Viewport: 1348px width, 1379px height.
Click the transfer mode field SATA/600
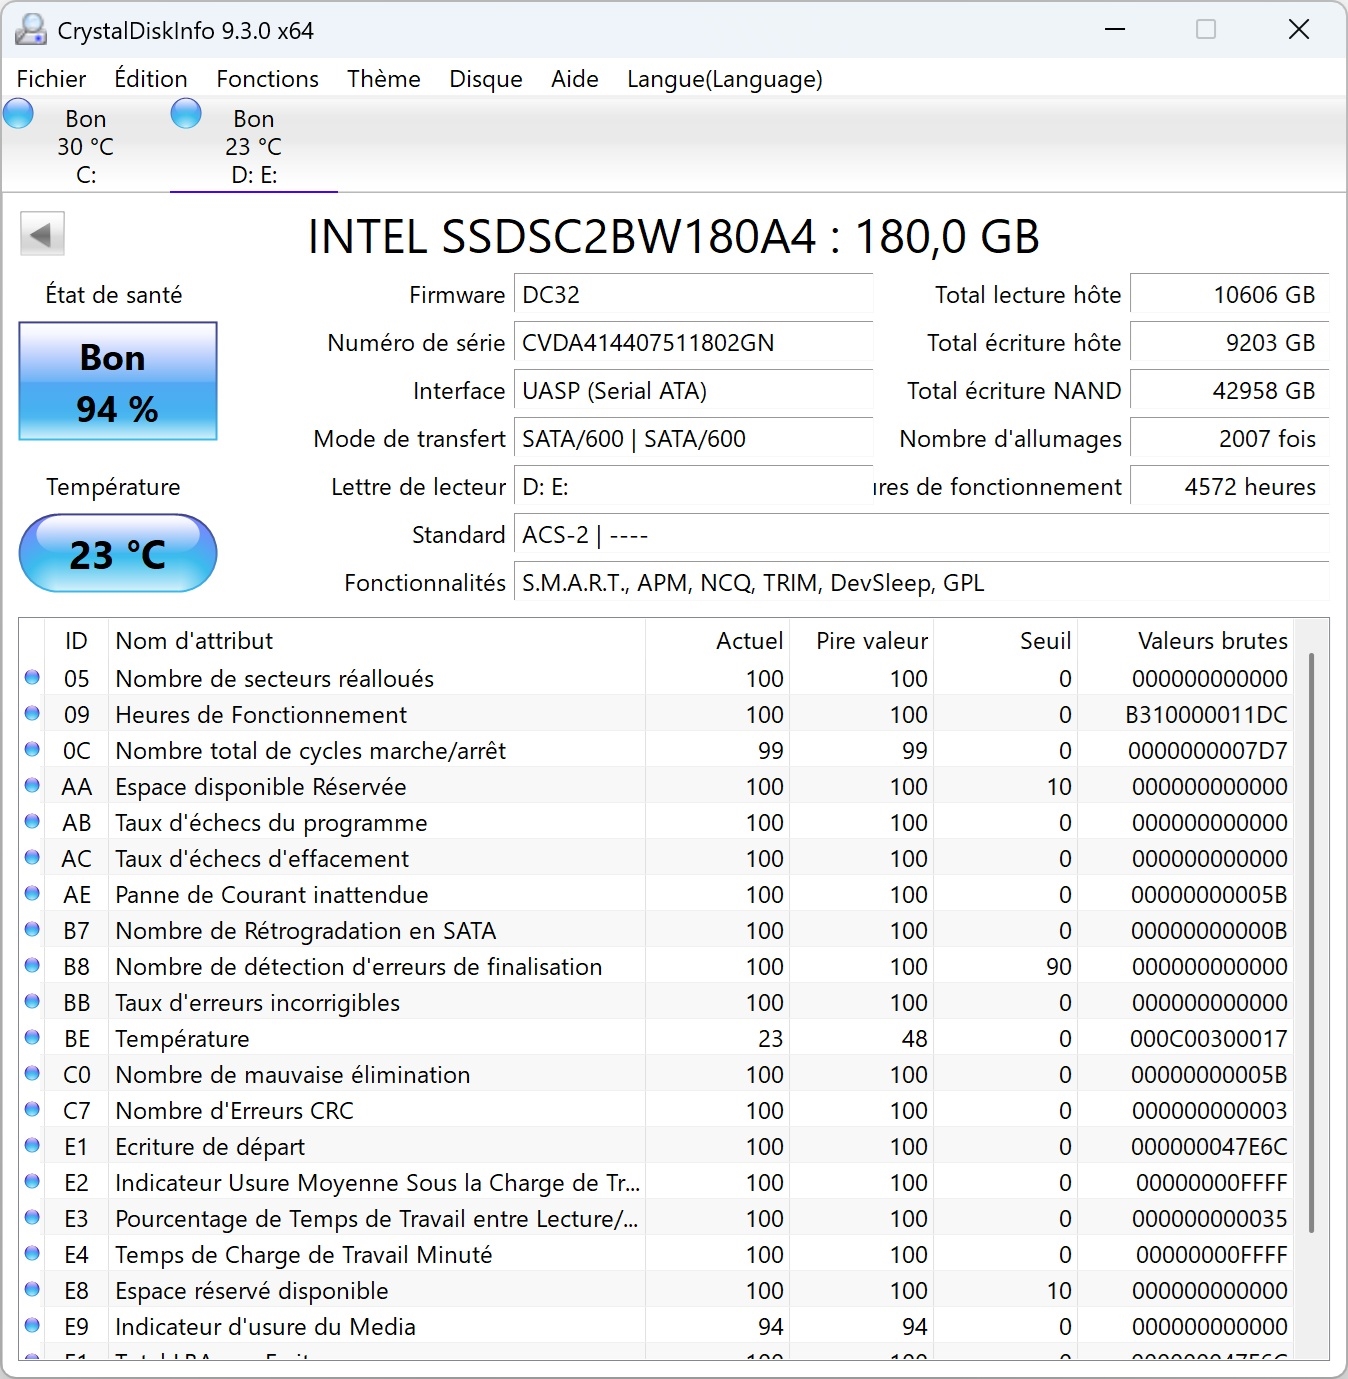tap(694, 439)
